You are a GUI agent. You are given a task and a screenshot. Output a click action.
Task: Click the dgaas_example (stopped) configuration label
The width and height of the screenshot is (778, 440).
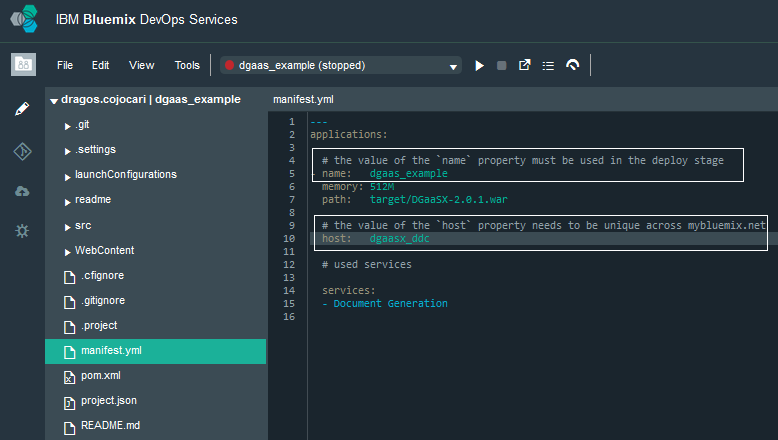(302, 65)
